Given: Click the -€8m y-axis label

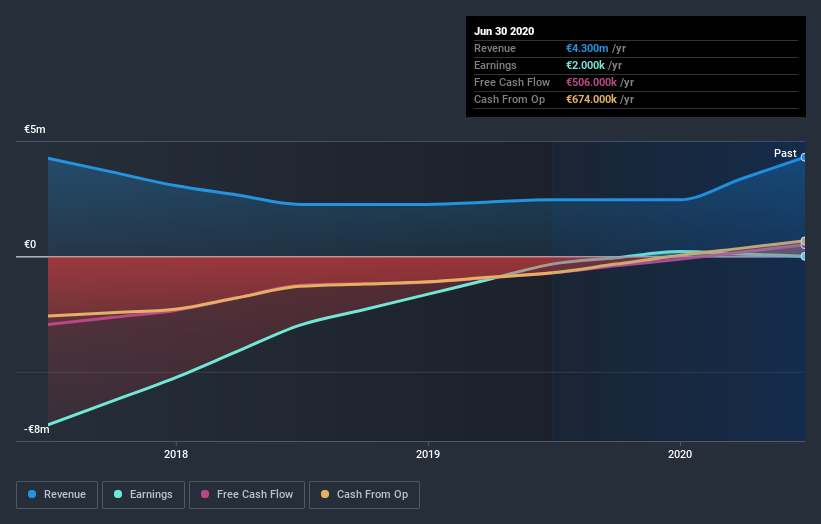Looking at the screenshot, I should (x=37, y=429).
